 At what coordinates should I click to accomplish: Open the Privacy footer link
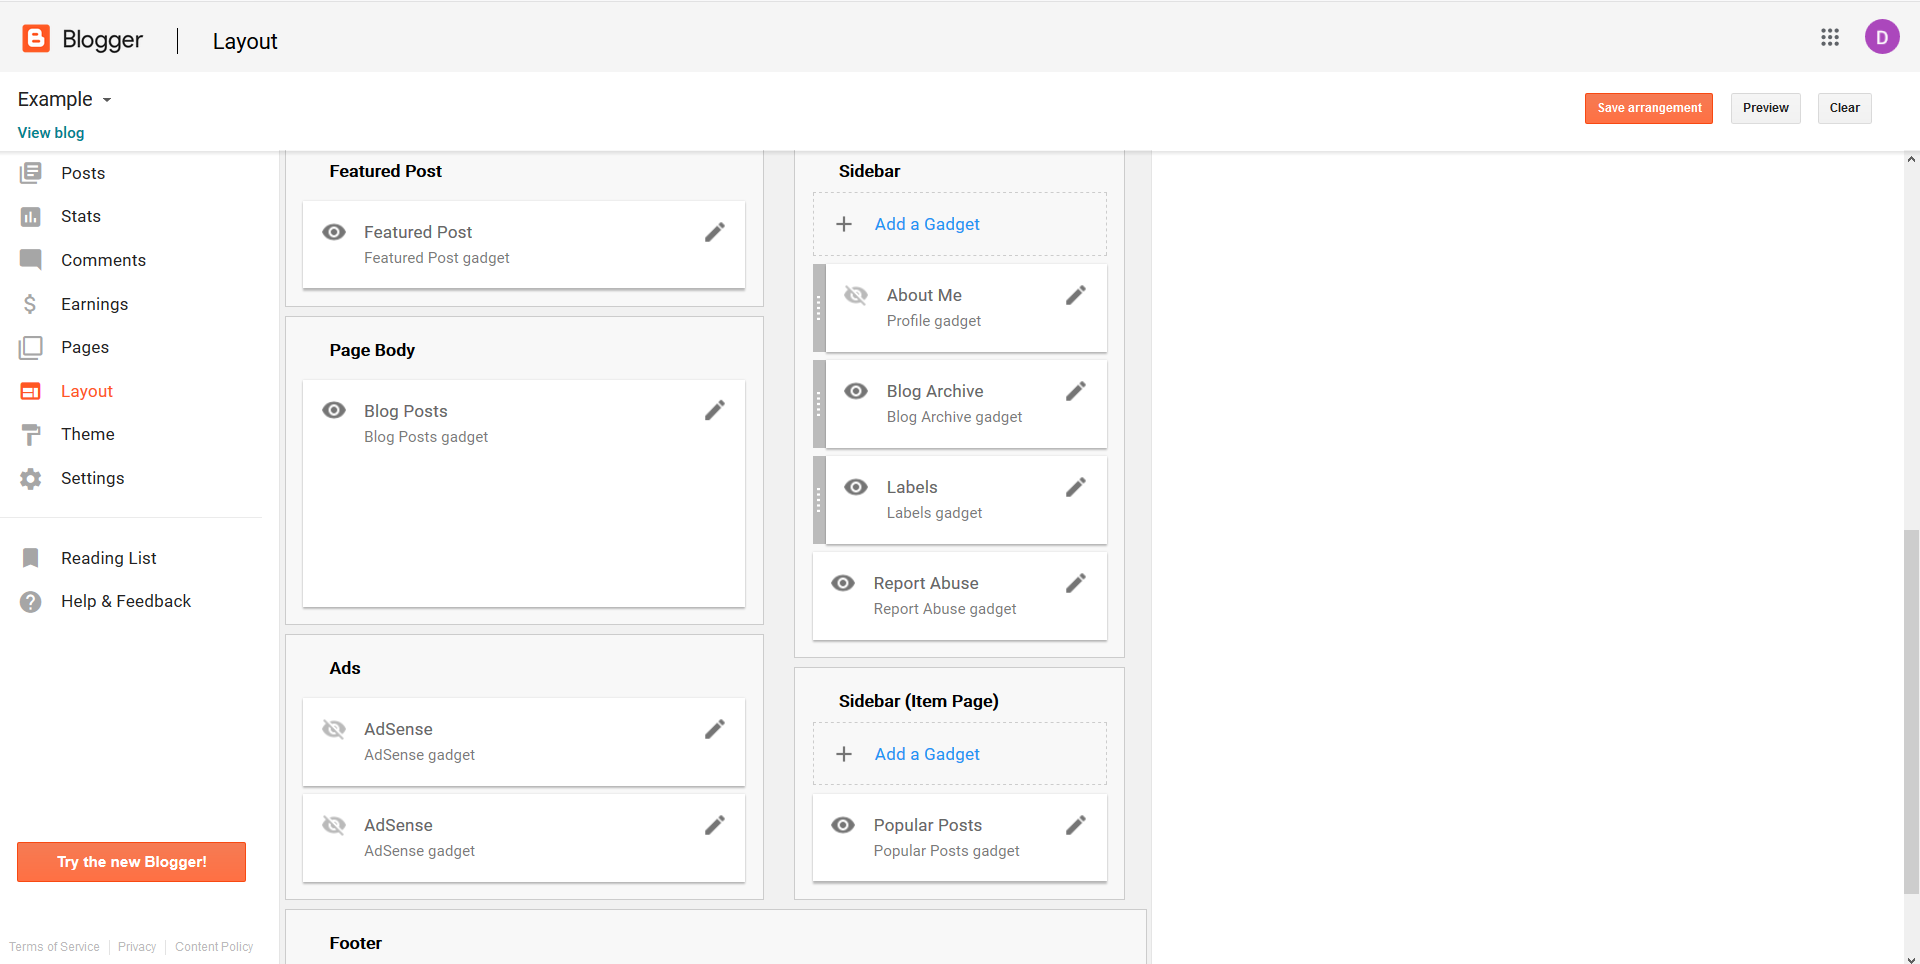click(137, 947)
